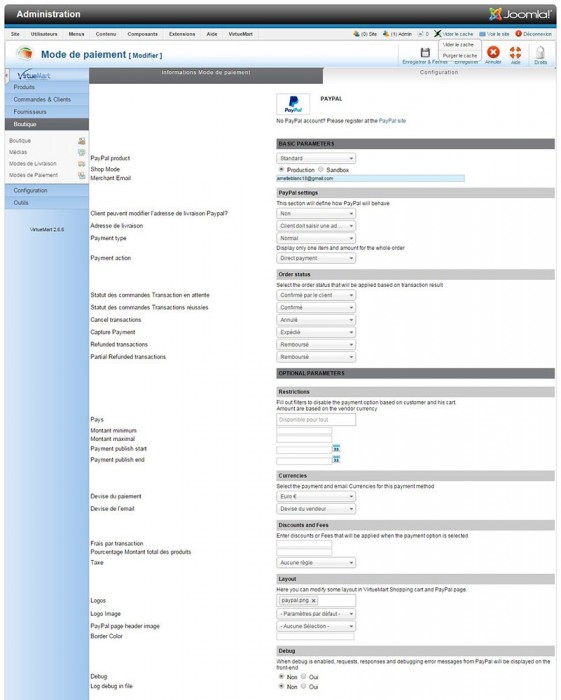Screen dimensions: 561x700
Task: Choose Purger le cache from dropdown
Action: point(460,56)
